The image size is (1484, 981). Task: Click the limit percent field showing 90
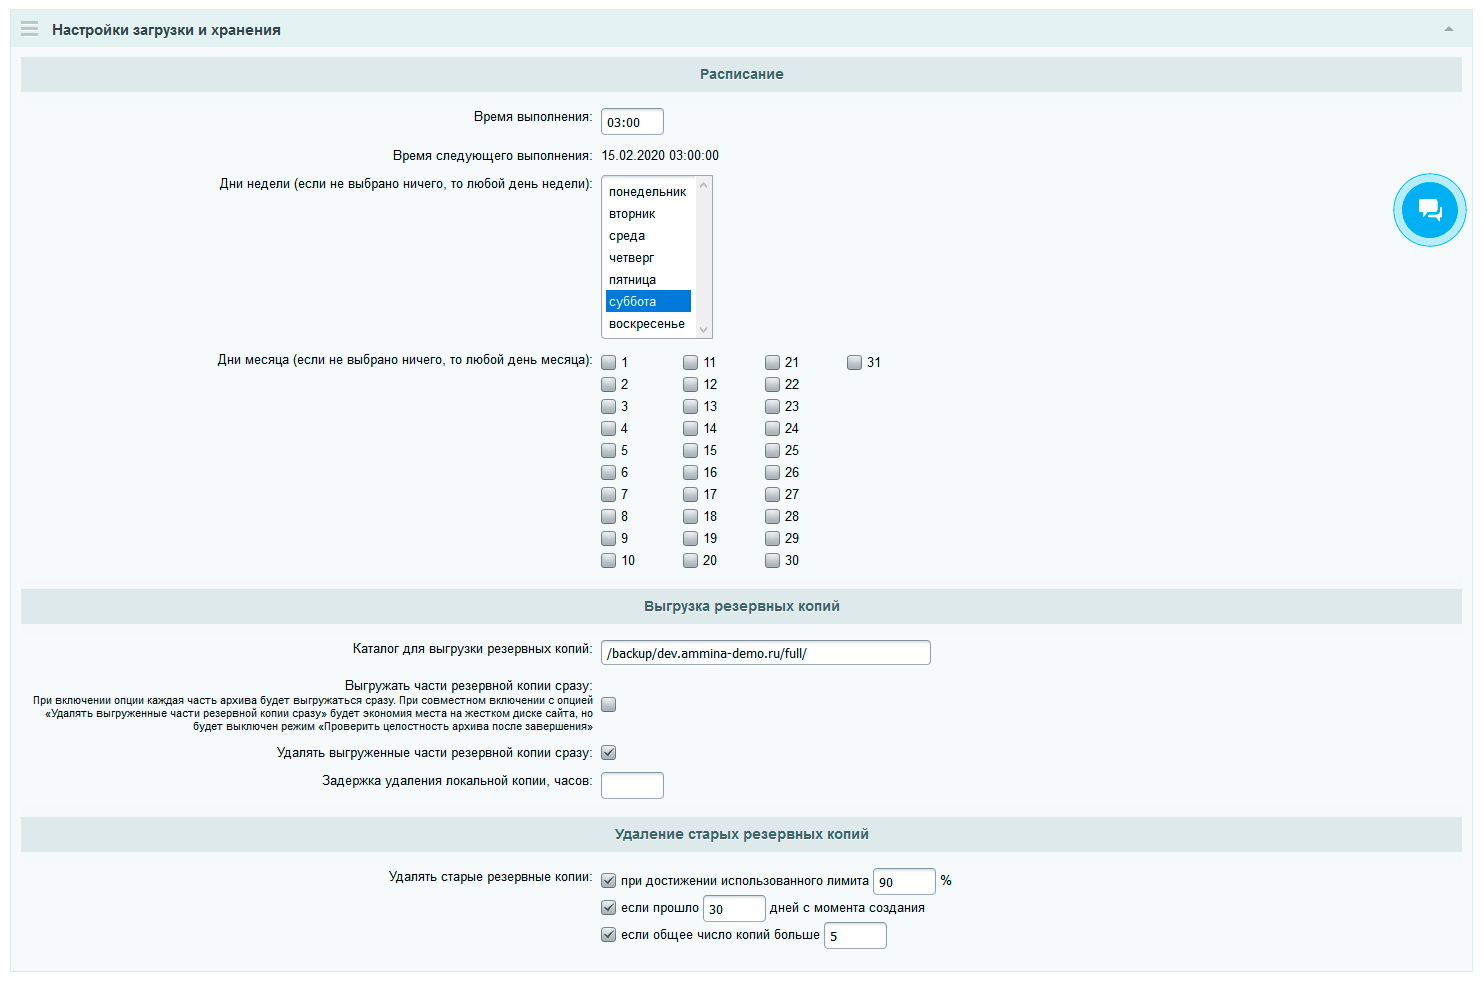[904, 881]
